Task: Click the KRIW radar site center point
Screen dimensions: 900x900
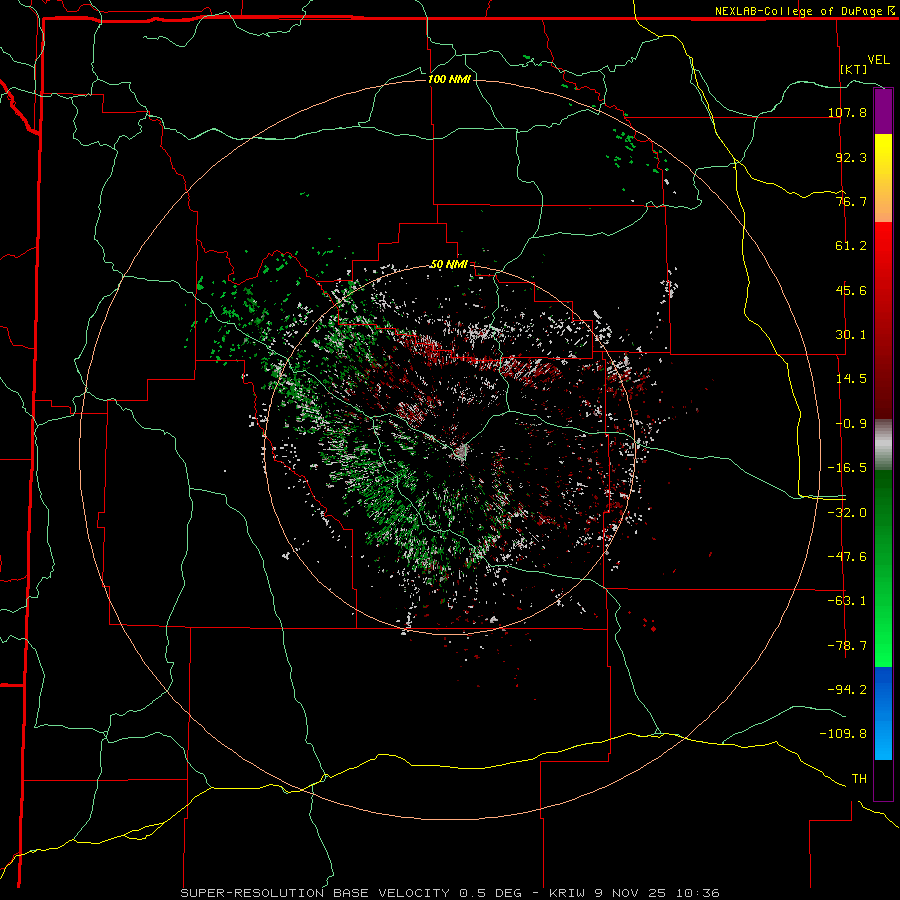Action: tap(461, 452)
